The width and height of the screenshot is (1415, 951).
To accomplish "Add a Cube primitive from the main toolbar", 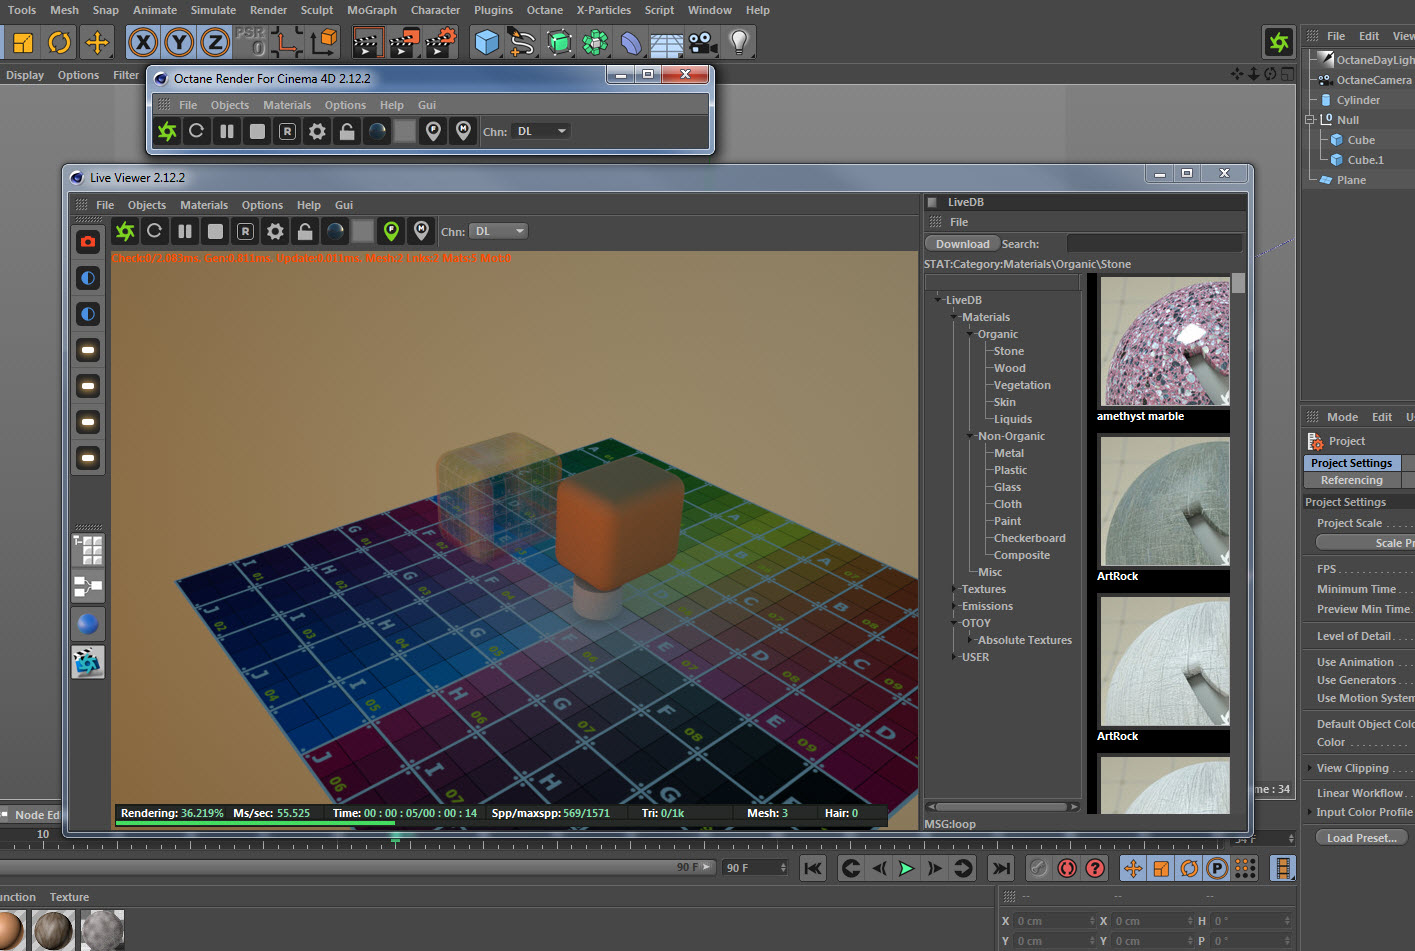I will pos(486,42).
